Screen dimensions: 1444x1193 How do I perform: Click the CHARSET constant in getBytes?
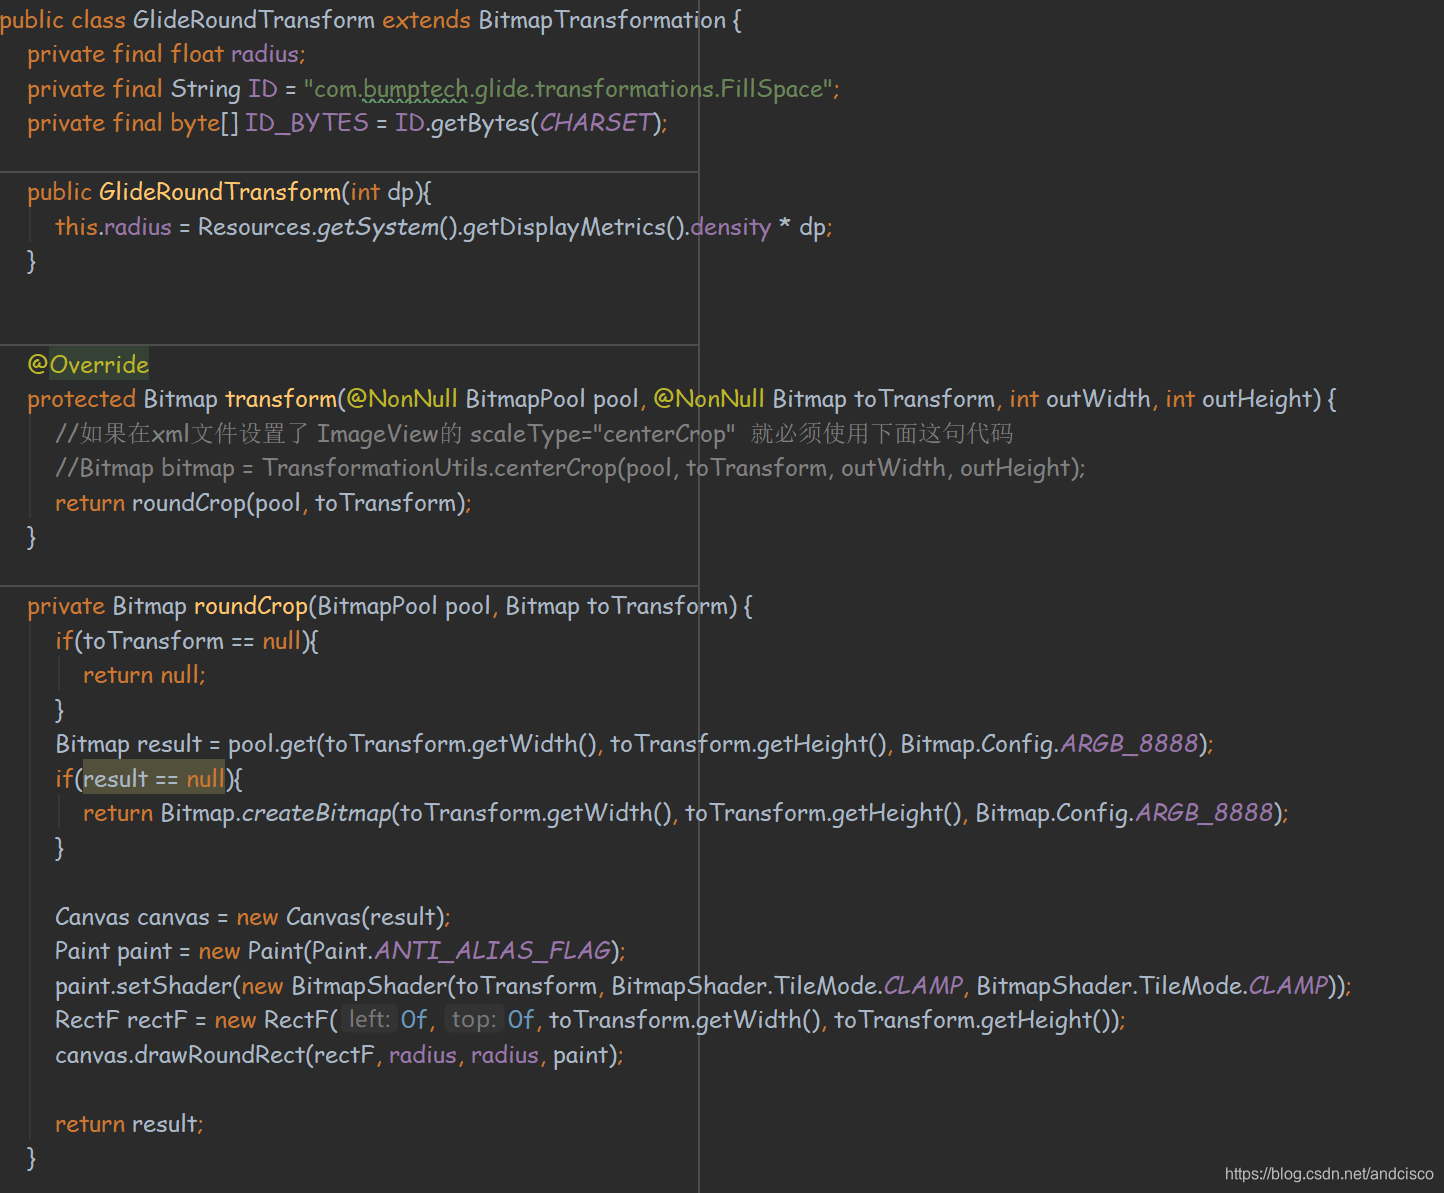596,123
